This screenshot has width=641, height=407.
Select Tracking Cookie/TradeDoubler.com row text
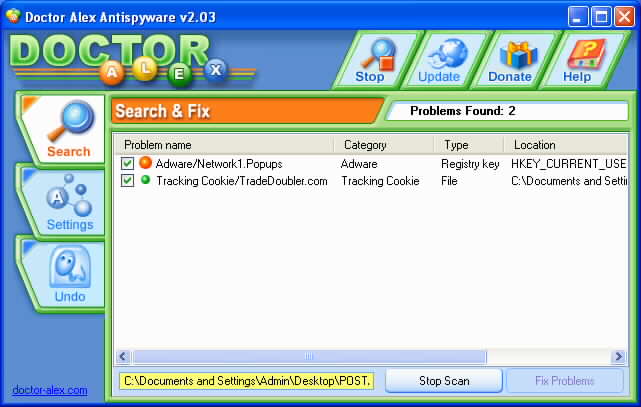click(x=242, y=181)
